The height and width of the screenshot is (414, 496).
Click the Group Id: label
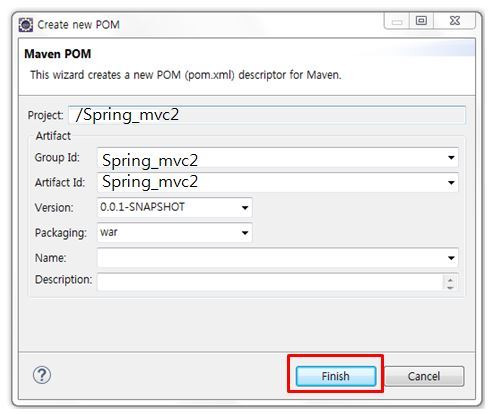(57, 157)
